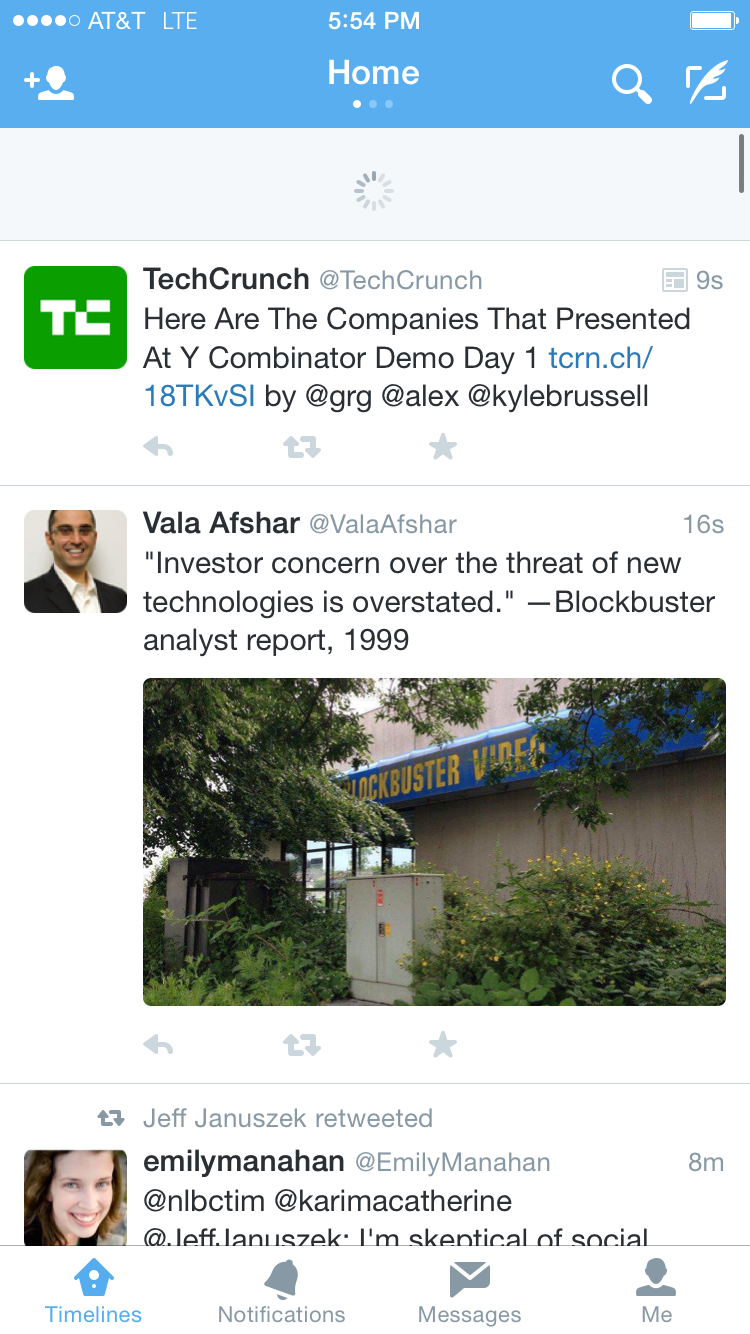Image resolution: width=750 pixels, height=1334 pixels.
Task: Open TechCrunch's green profile avatar
Action: 75,317
